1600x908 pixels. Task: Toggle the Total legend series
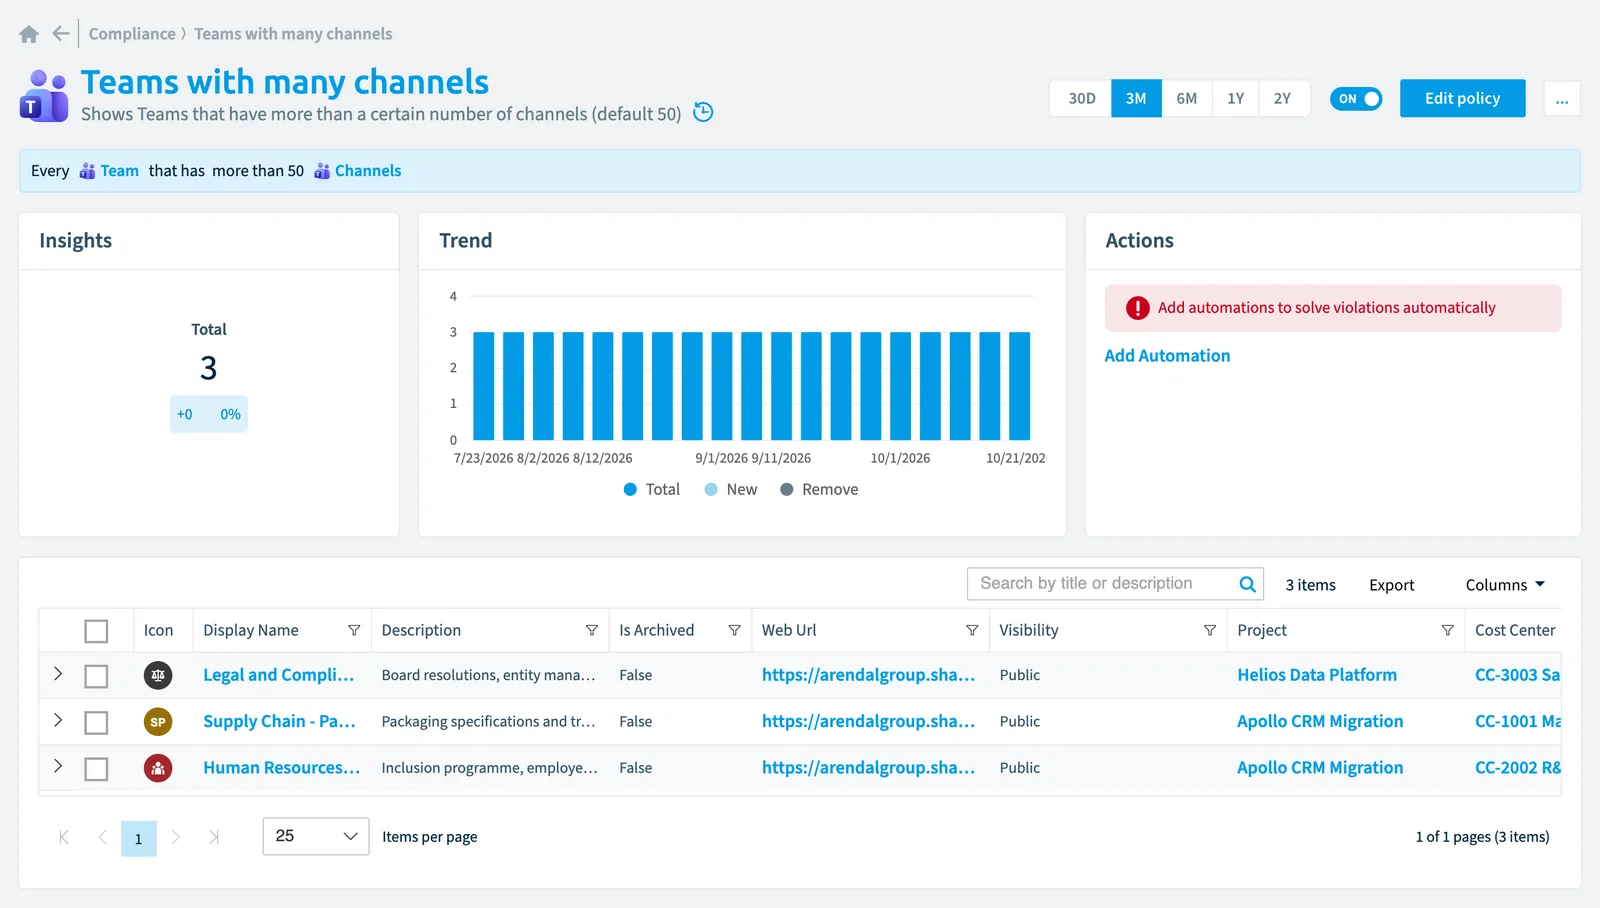[651, 490]
